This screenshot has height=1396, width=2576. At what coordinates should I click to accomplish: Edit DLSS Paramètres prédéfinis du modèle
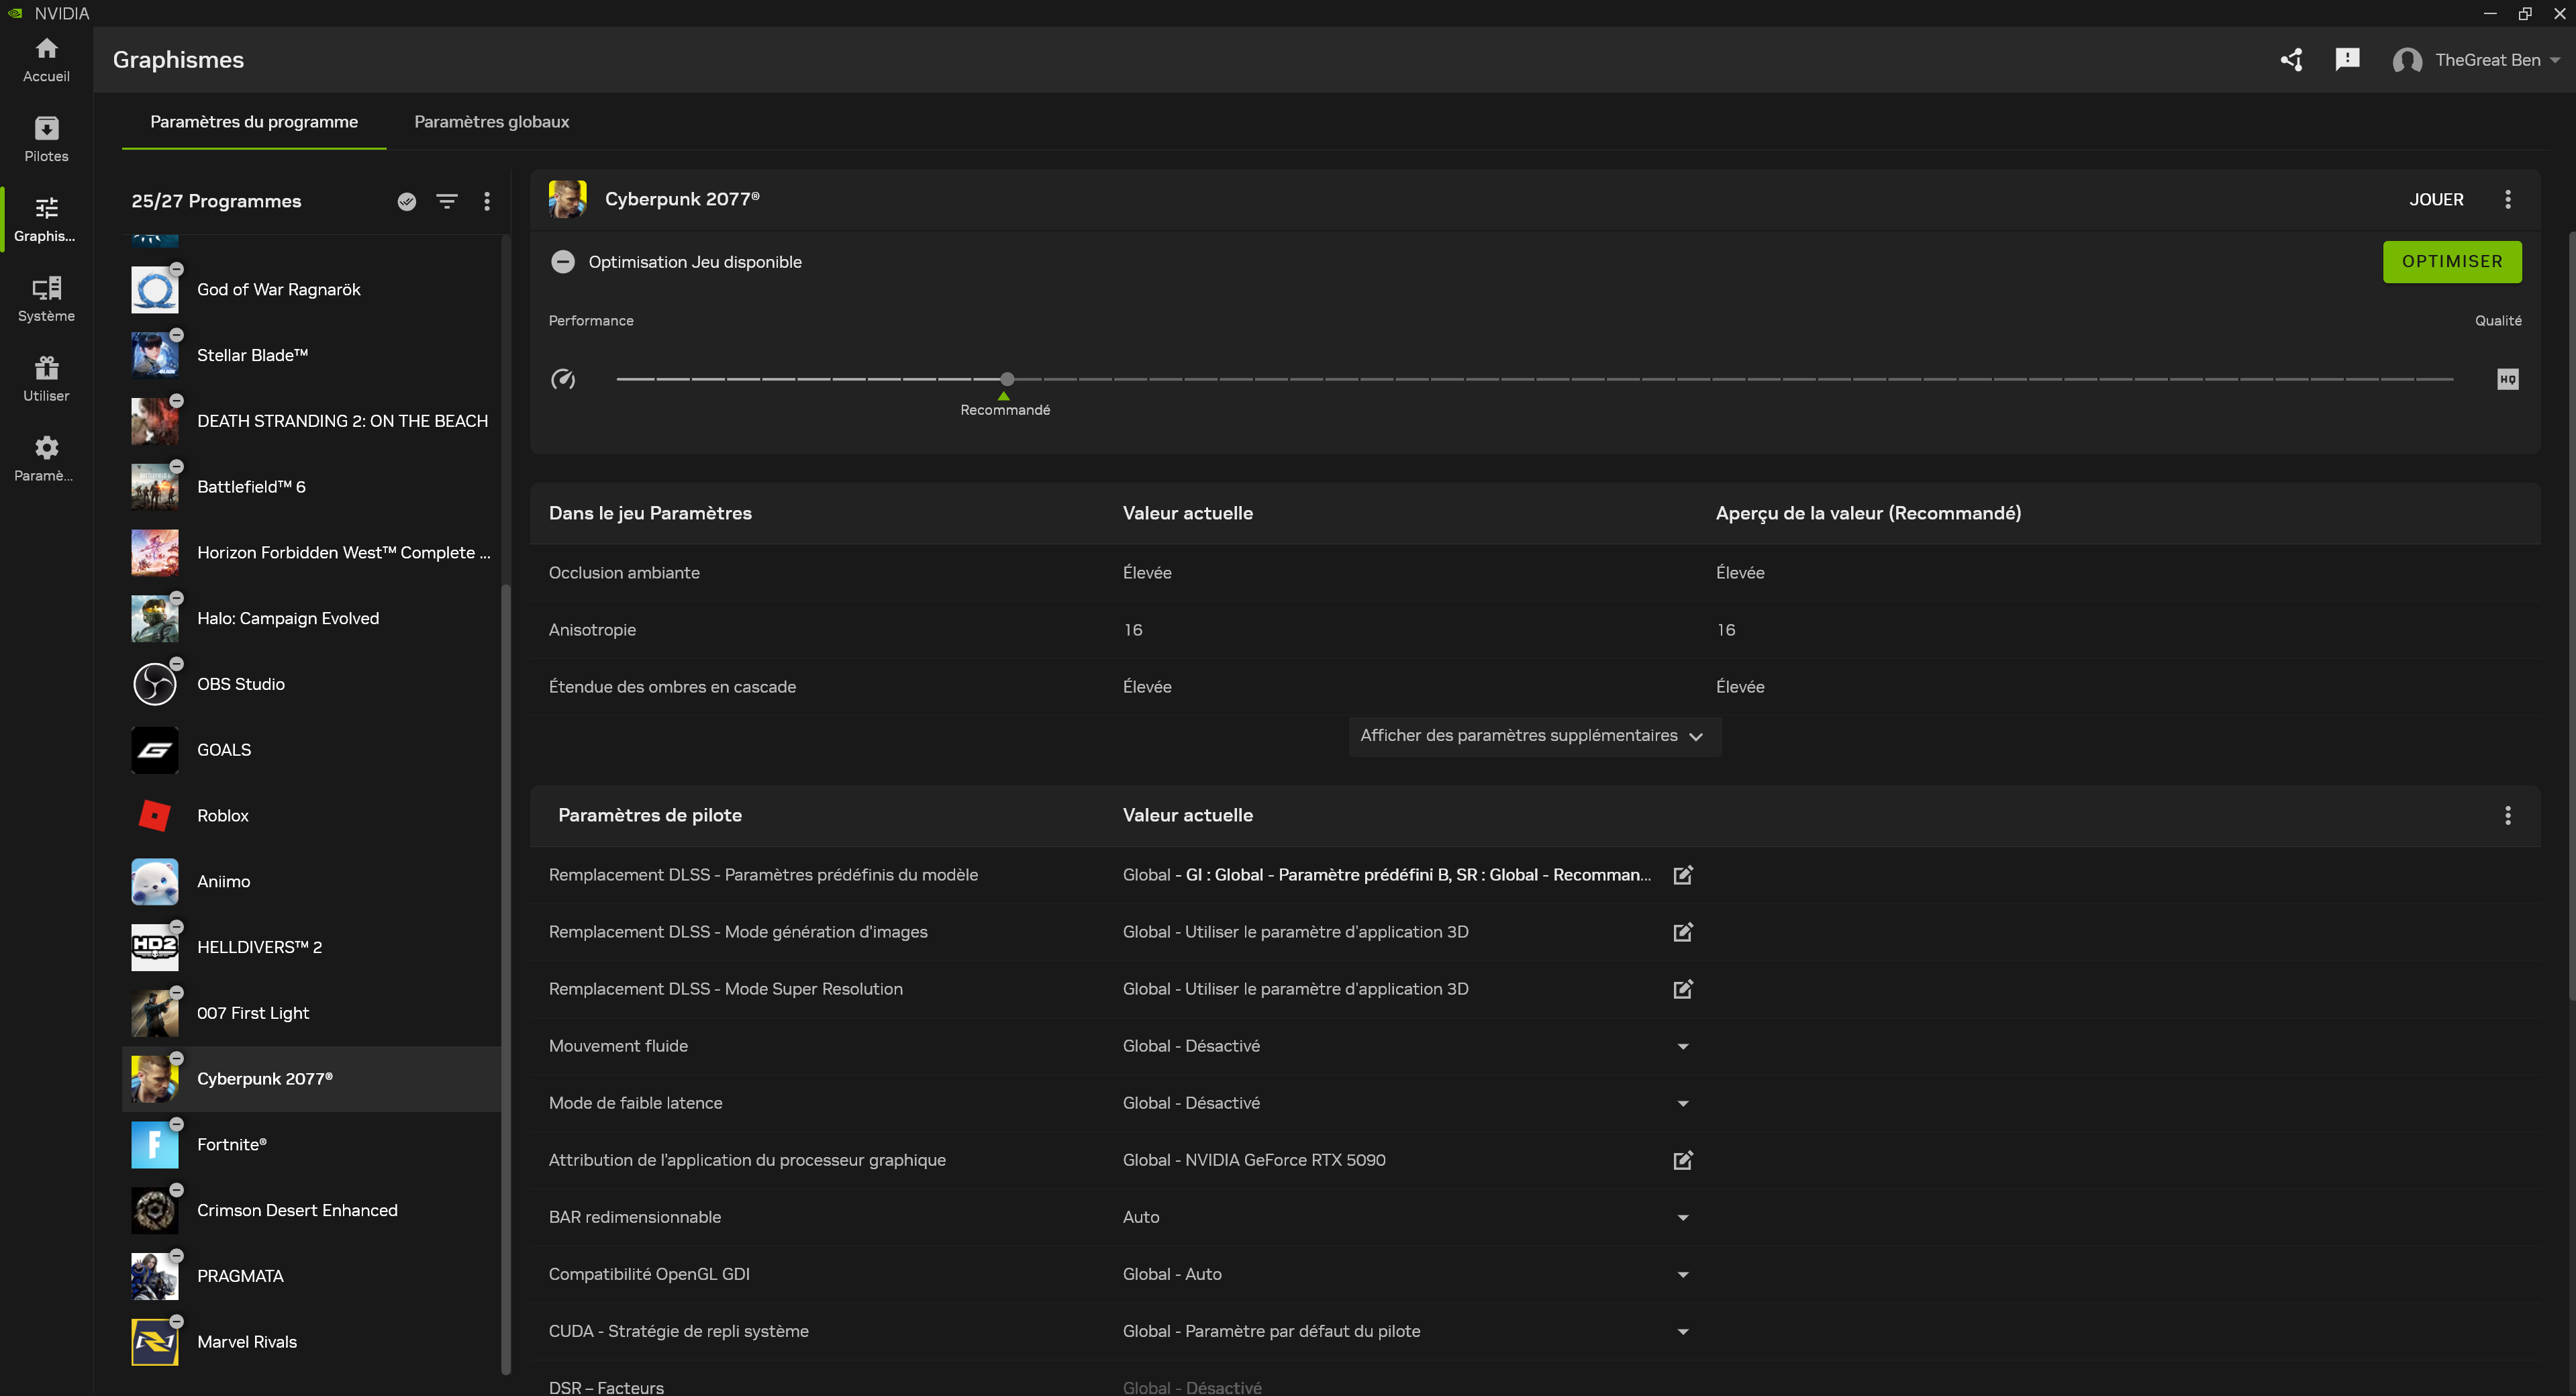(x=1683, y=875)
